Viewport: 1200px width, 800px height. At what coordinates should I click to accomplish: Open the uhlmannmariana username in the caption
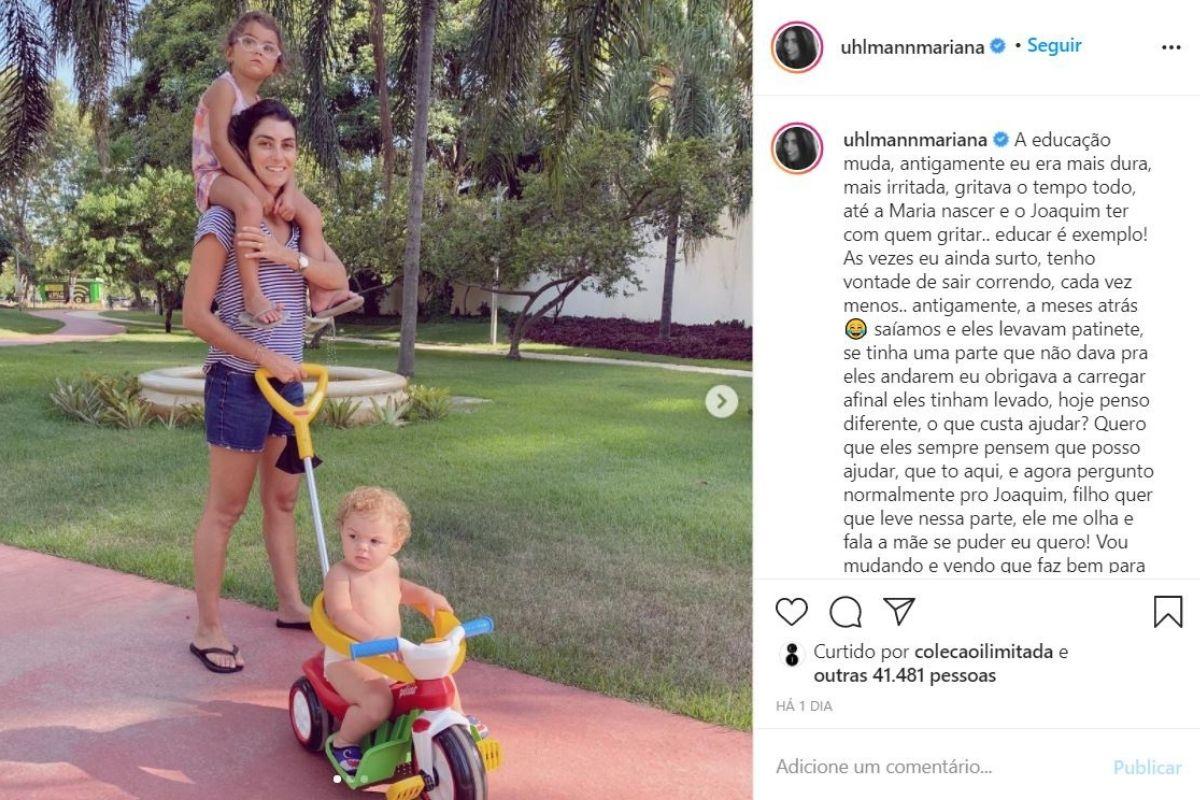pos(914,140)
